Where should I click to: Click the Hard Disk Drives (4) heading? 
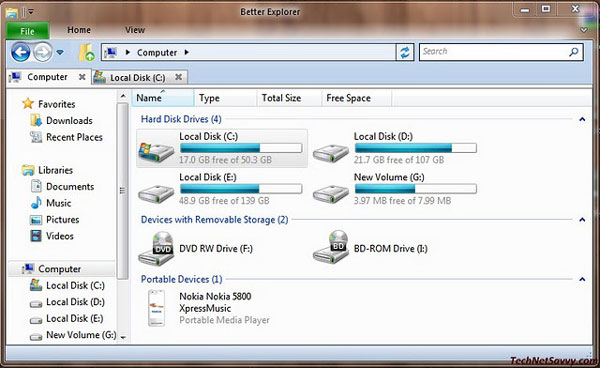[x=181, y=119]
